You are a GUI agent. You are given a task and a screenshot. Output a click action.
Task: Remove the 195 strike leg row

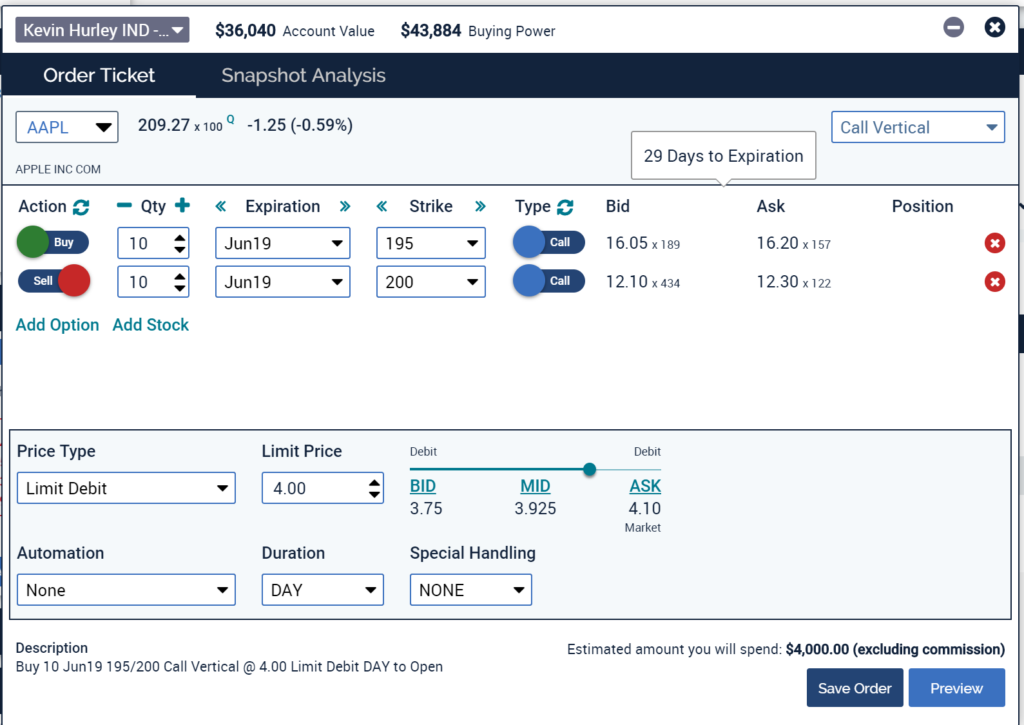(994, 243)
